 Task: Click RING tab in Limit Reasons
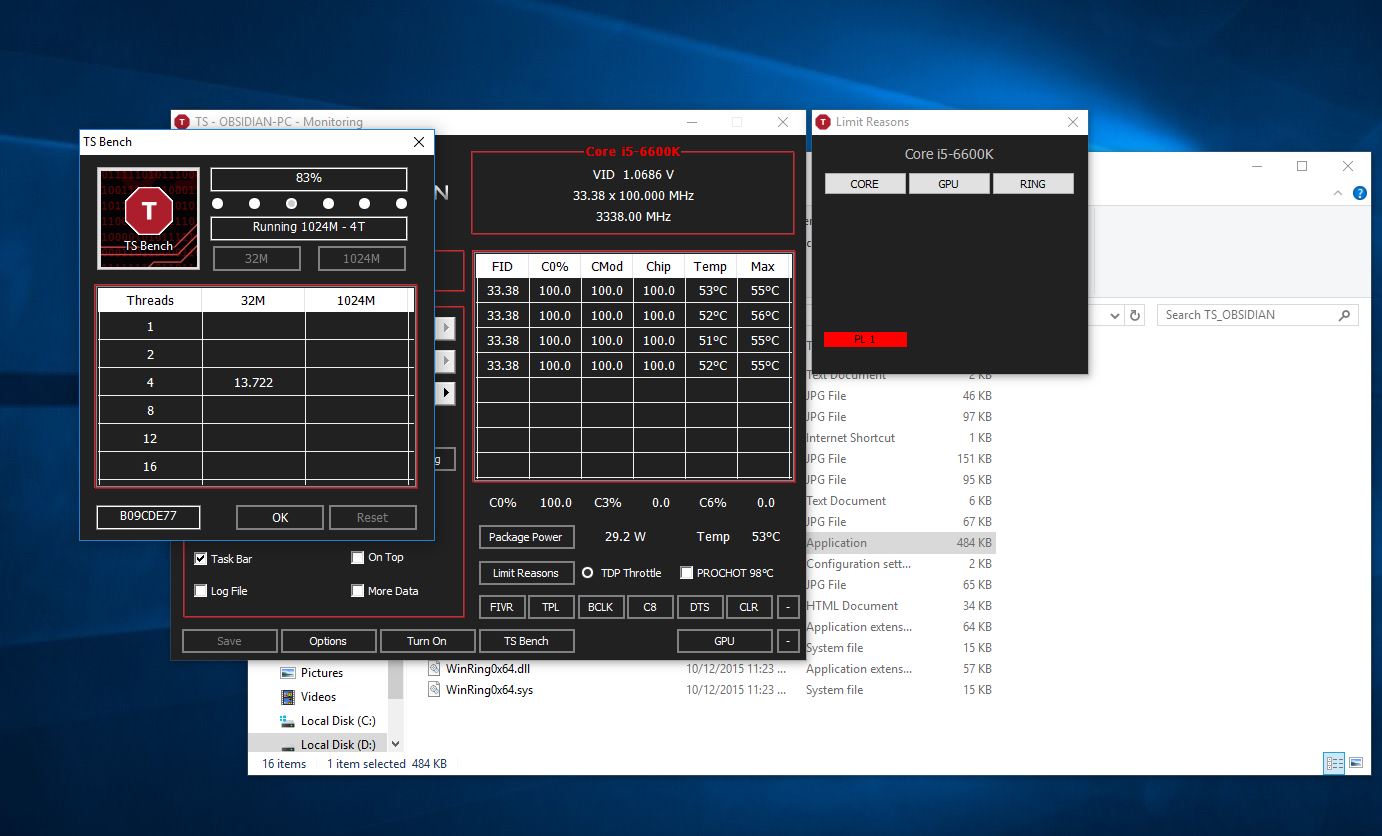[1033, 184]
